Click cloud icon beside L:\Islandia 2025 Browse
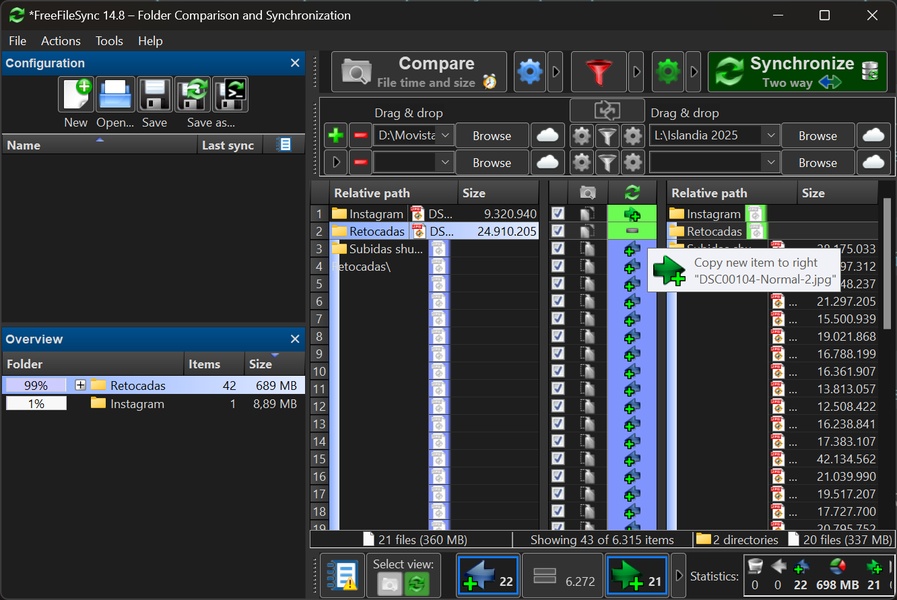The image size is (897, 600). (x=873, y=136)
